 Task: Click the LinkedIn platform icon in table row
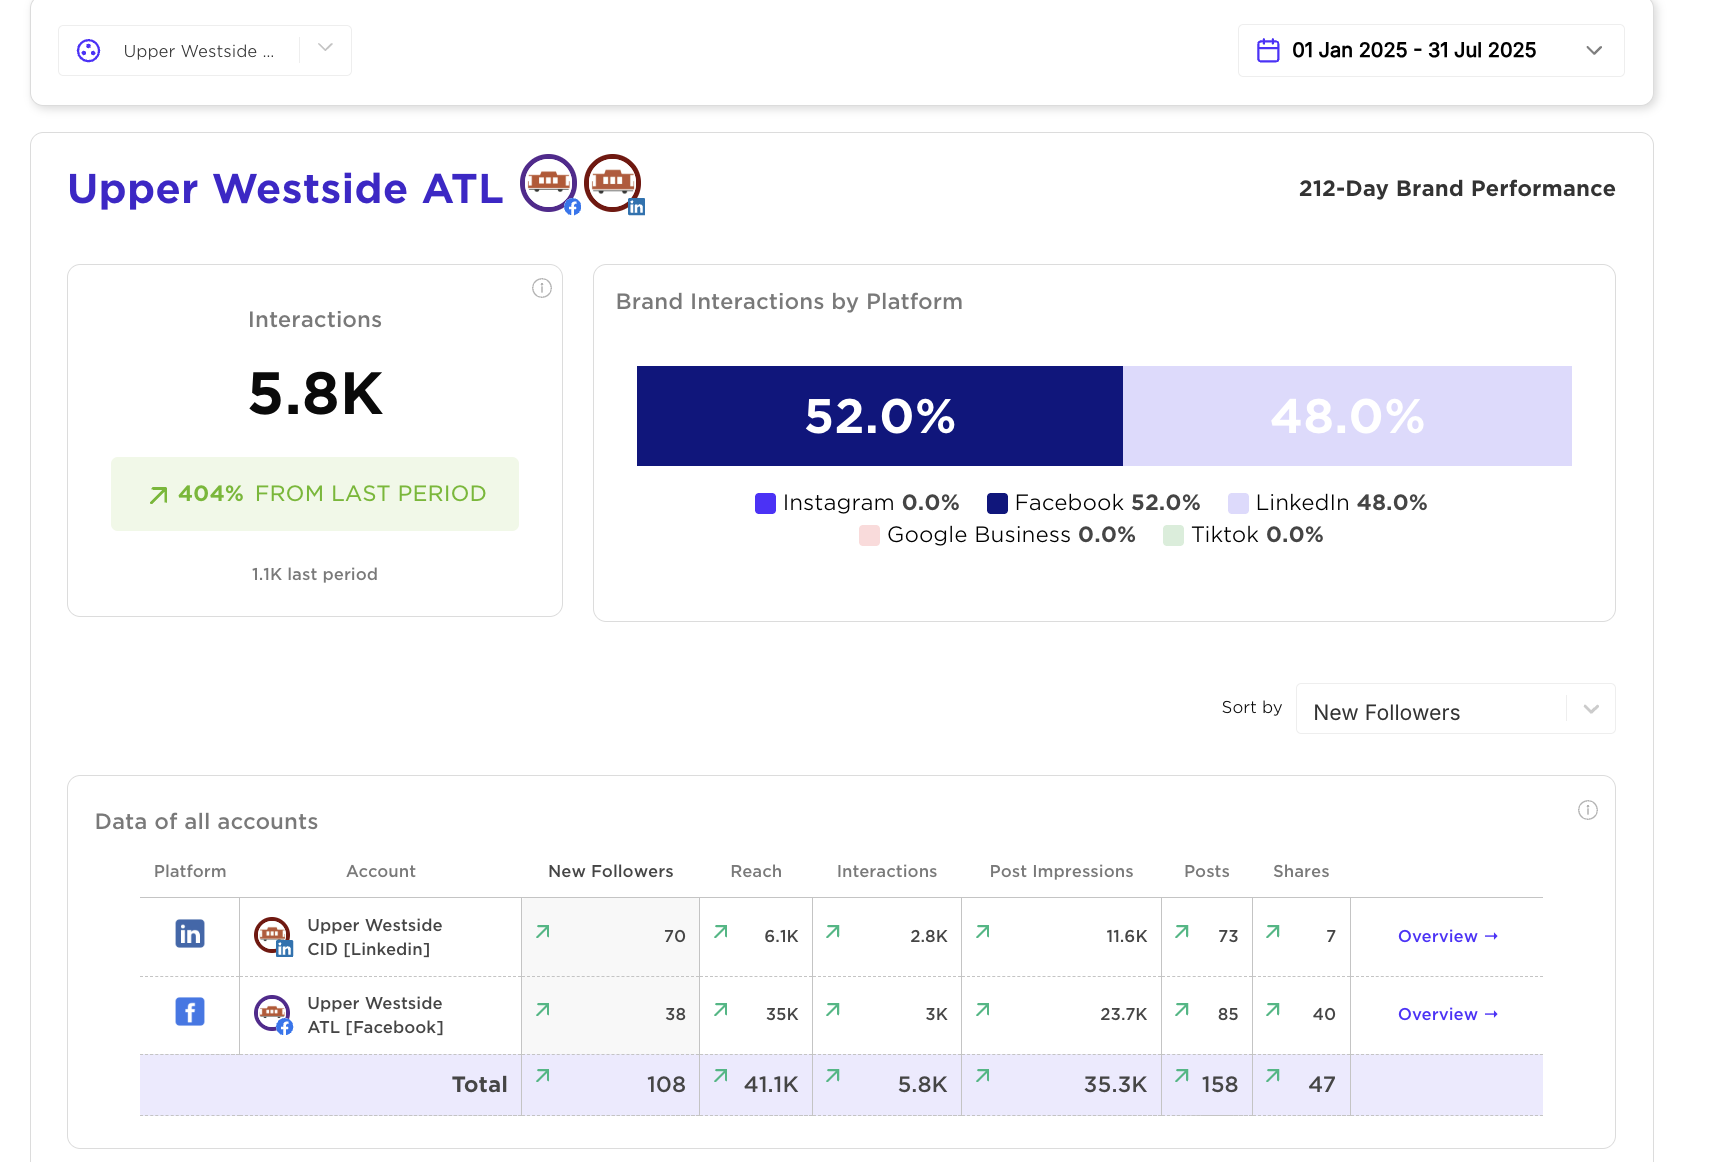tap(190, 934)
